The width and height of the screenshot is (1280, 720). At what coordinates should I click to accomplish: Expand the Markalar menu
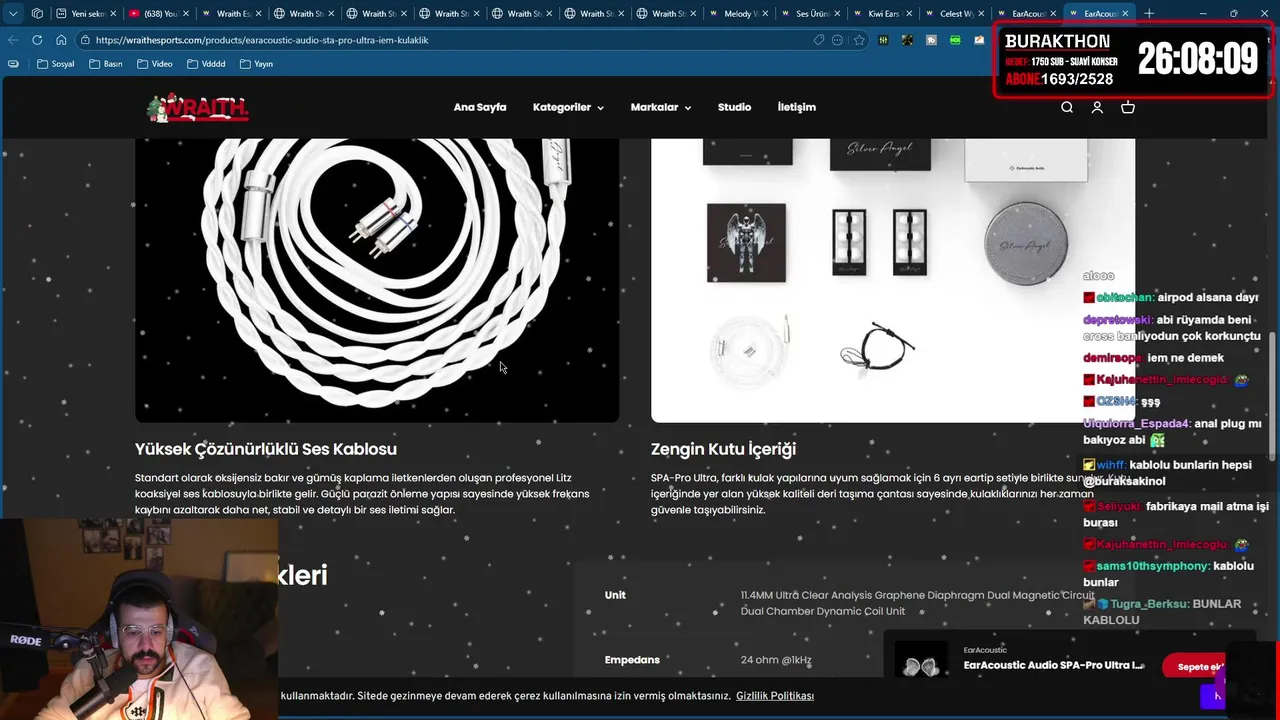tap(661, 107)
